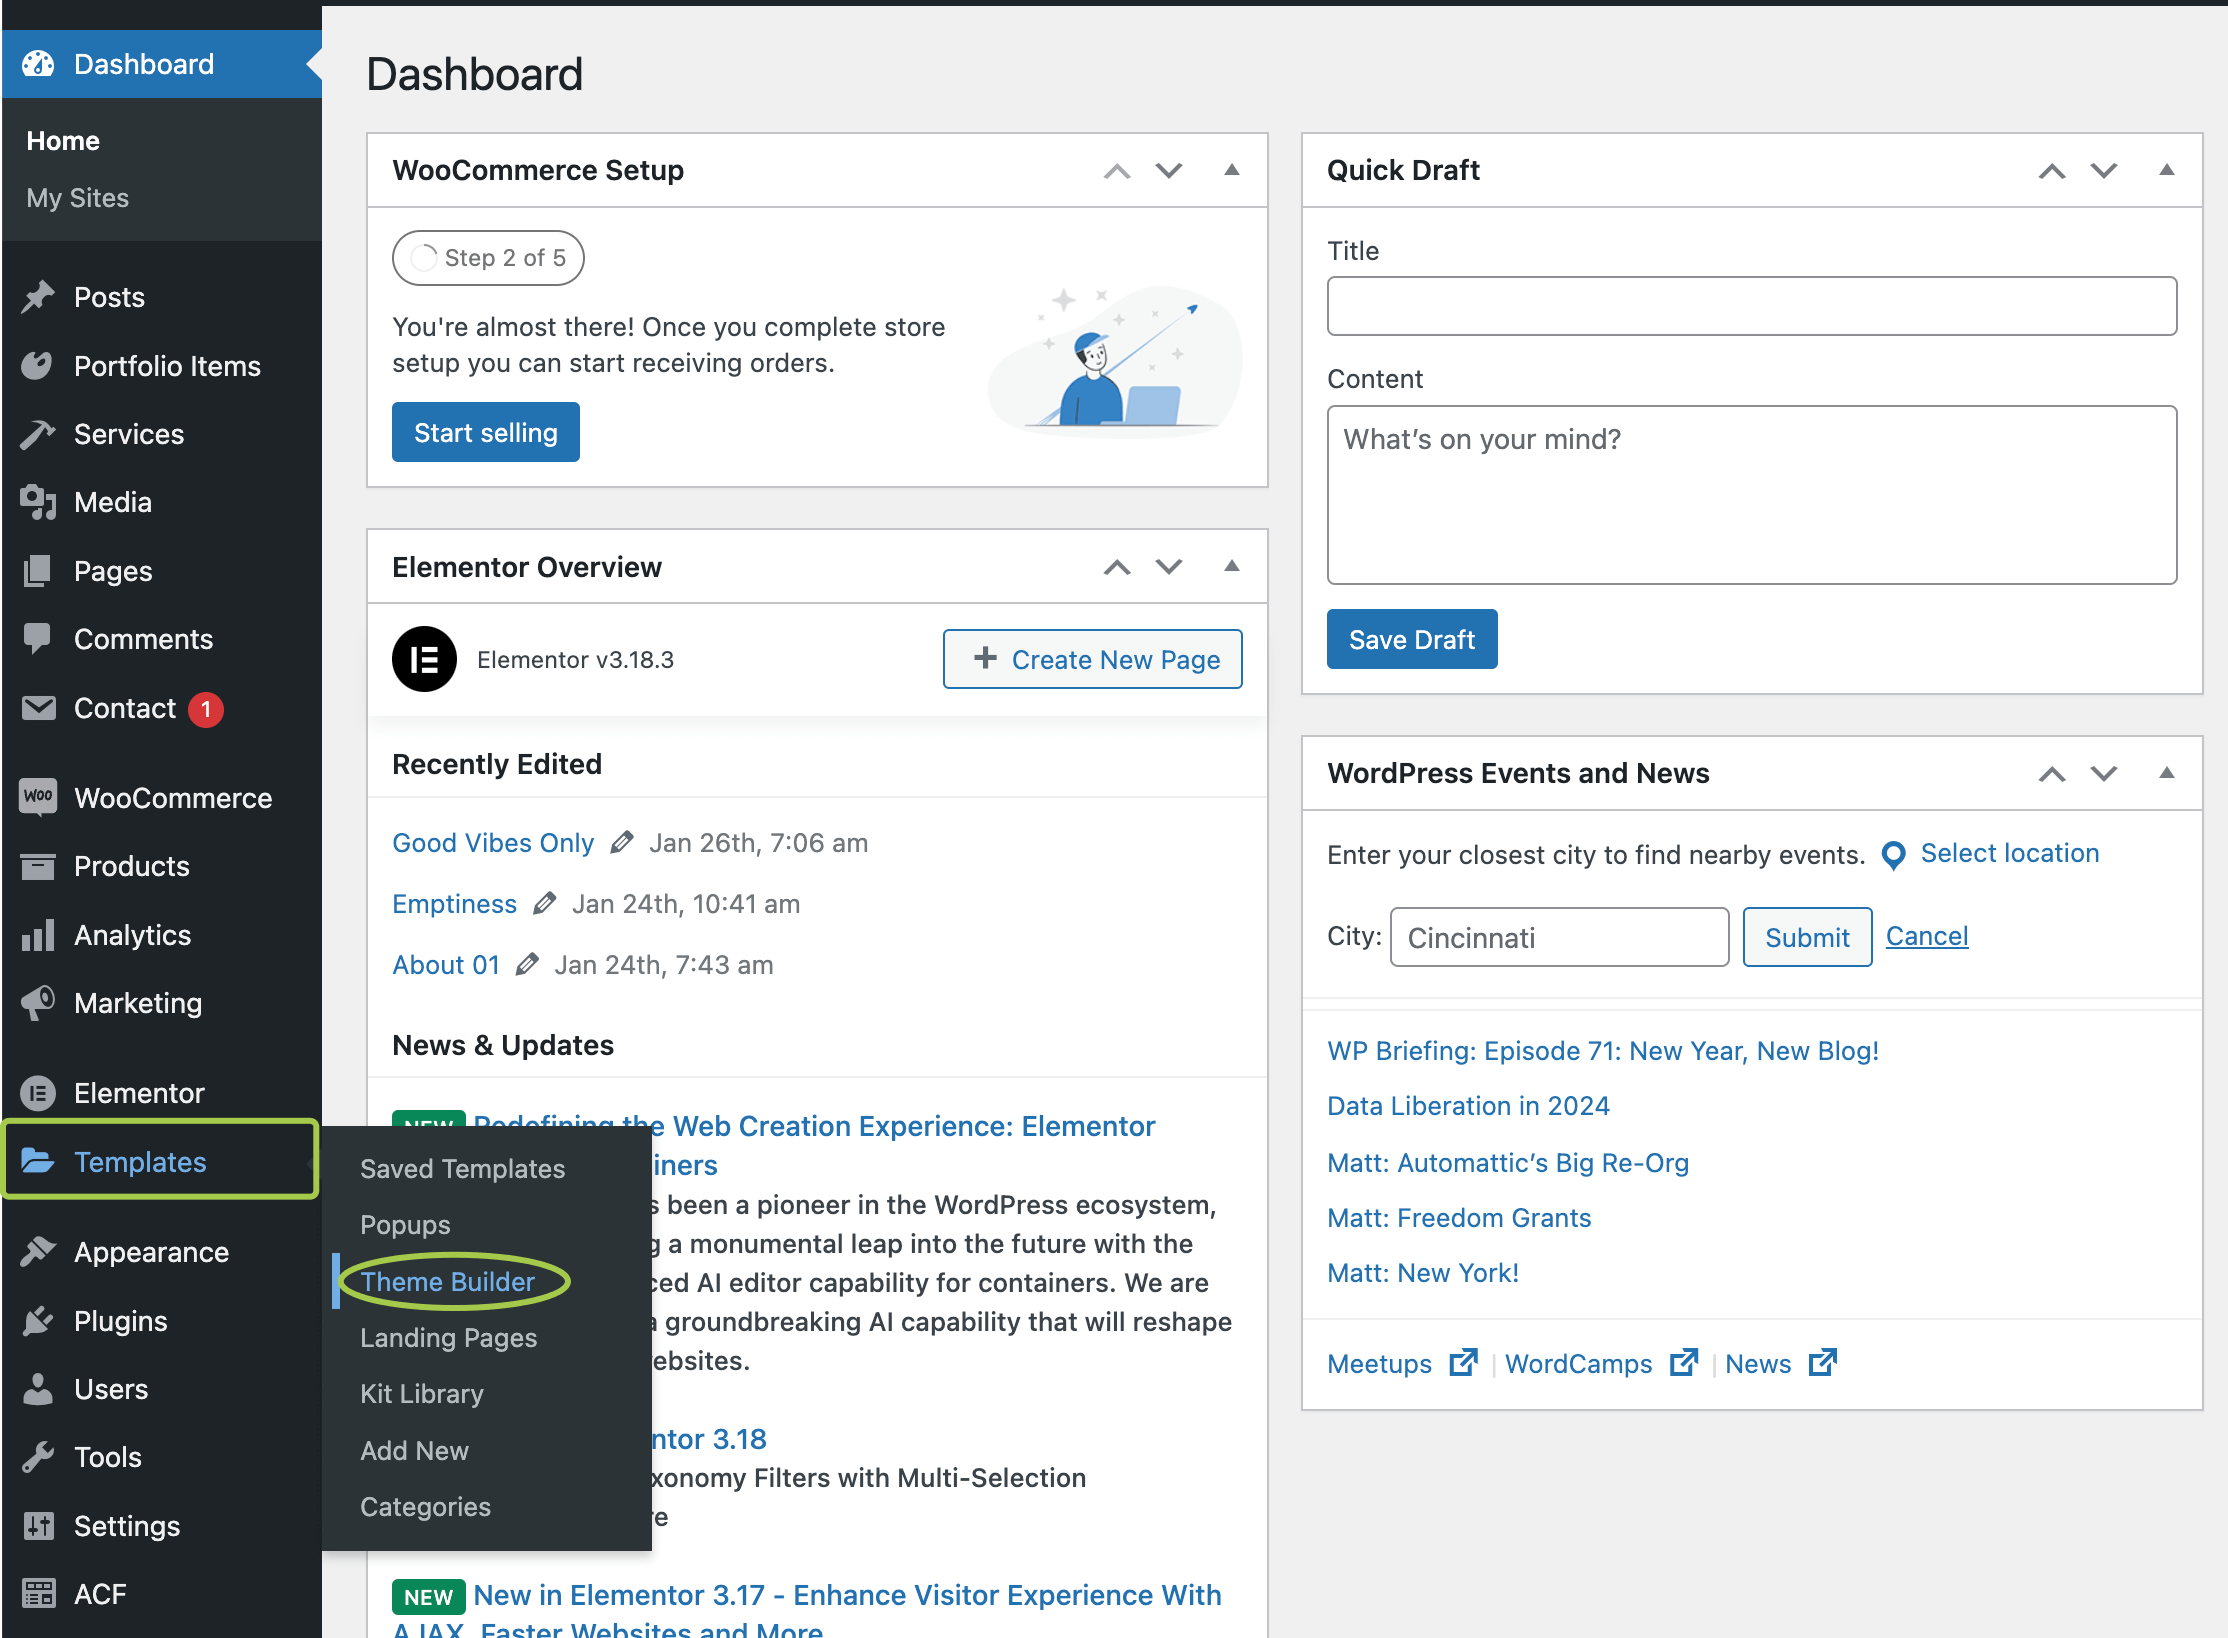Toggle the Quick Draft panel collapse triangle

click(x=2166, y=170)
